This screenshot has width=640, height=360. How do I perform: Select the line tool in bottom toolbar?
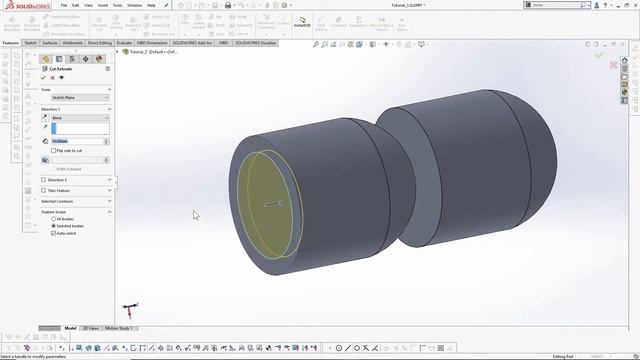[348, 348]
